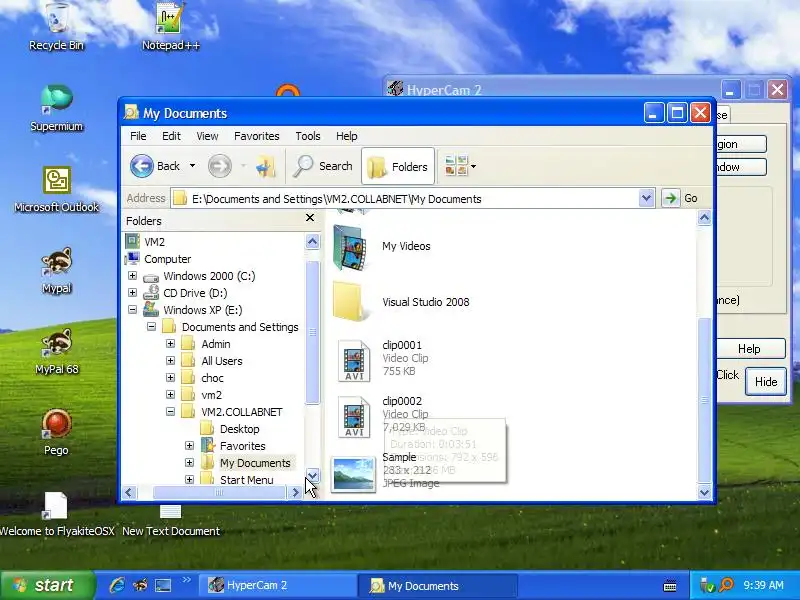The width and height of the screenshot is (800, 600).
Task: Open the File menu
Action: [x=138, y=136]
